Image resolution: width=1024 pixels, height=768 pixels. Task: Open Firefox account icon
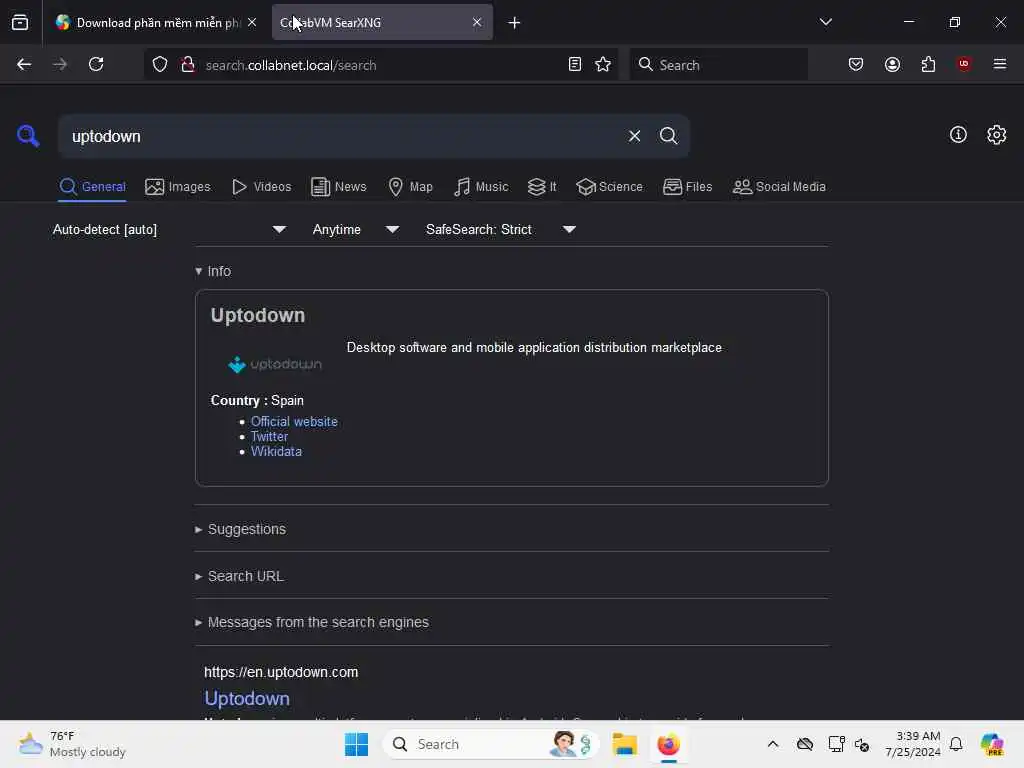892,64
